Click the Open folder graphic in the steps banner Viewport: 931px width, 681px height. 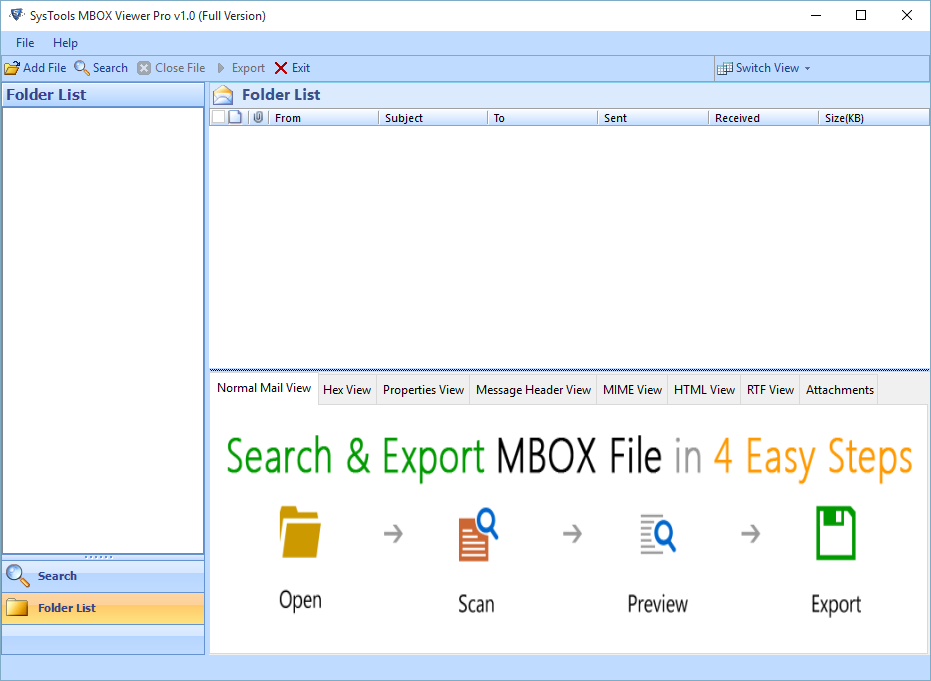[x=300, y=532]
